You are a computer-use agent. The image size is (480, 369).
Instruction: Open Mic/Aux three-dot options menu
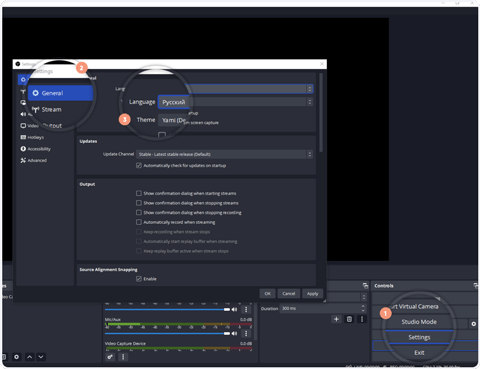(246, 333)
